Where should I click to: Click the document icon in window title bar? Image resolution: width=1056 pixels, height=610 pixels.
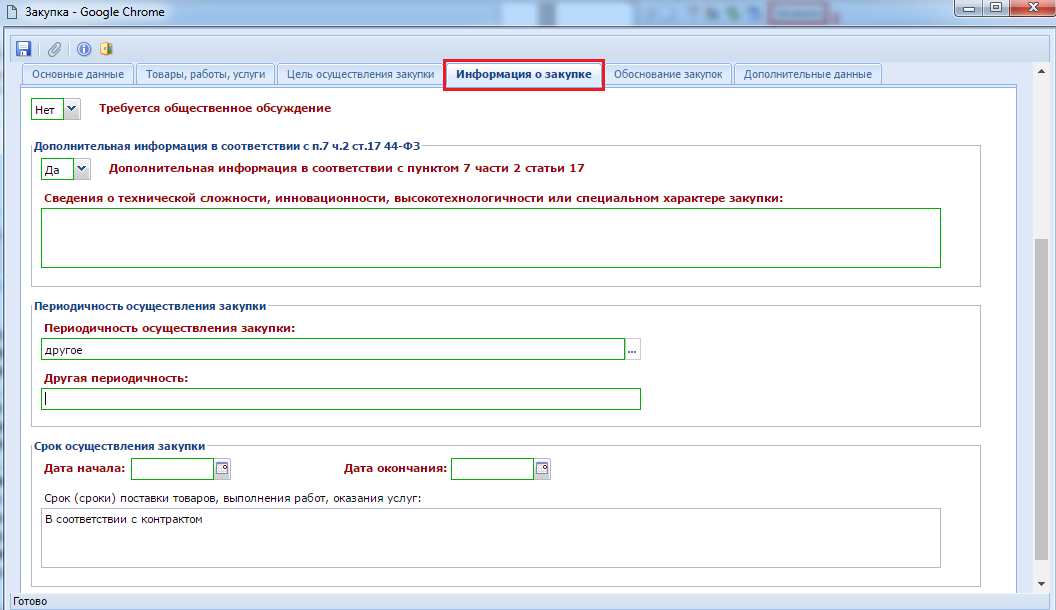(x=13, y=12)
